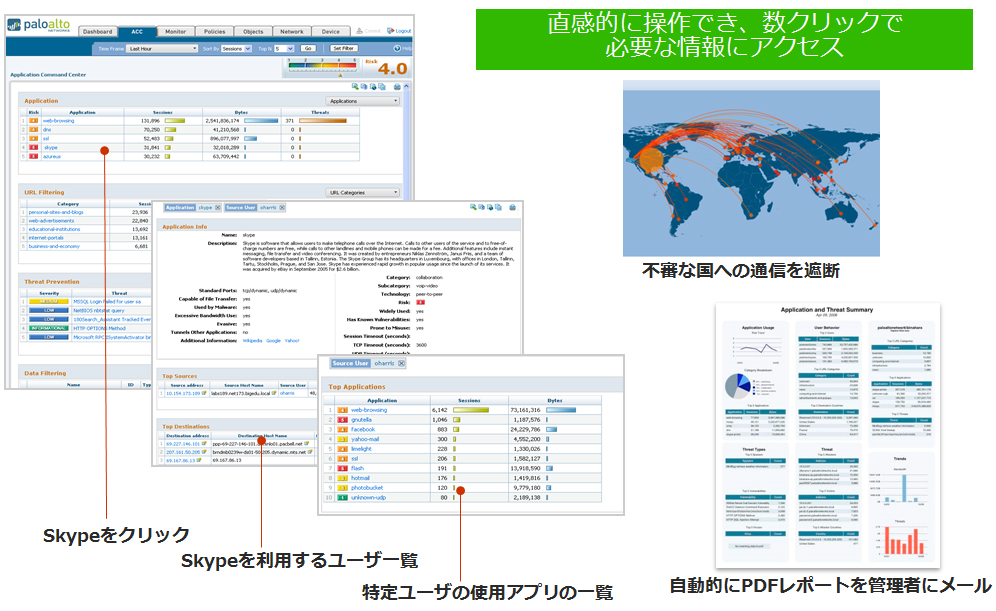
Task: Open the Google additional information link
Action: pos(273,341)
